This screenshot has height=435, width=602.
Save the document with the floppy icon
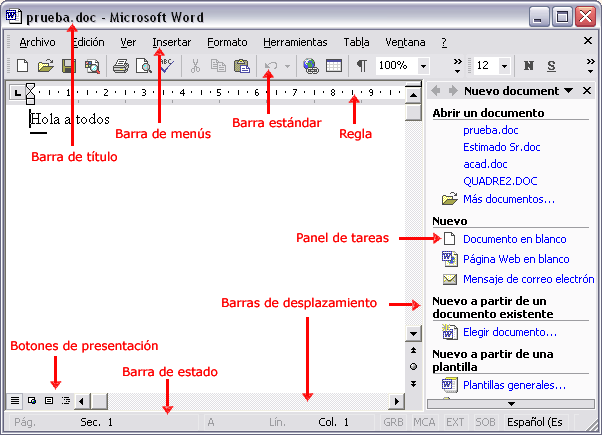(x=68, y=66)
